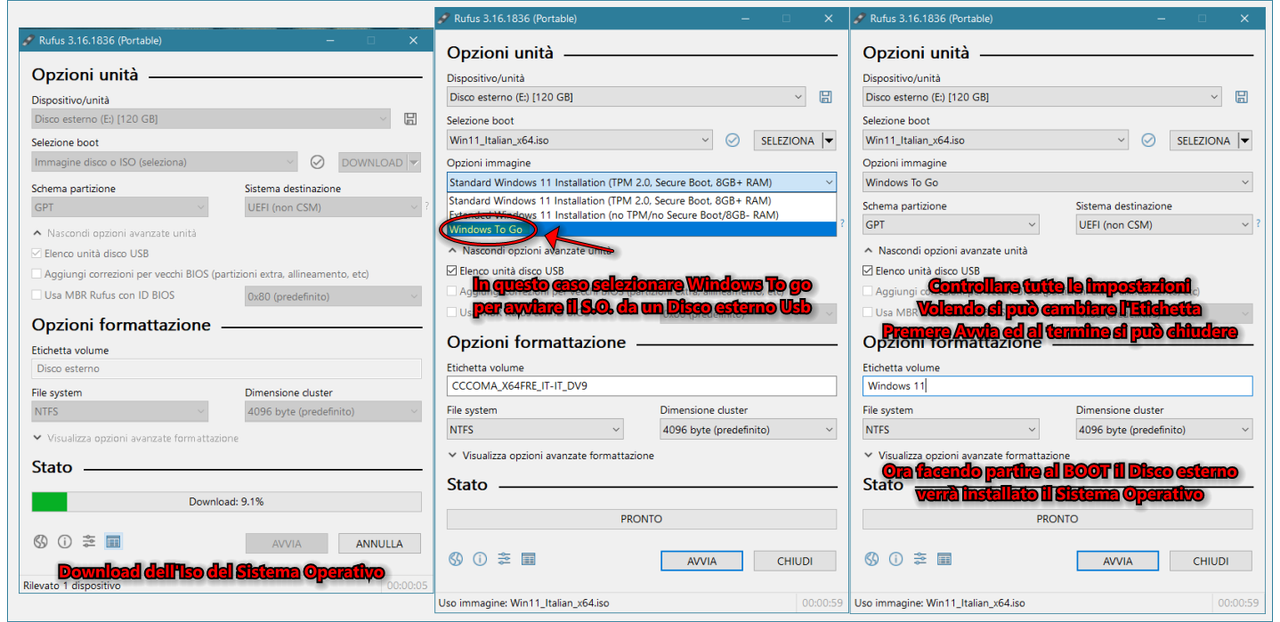Click the checksum checkmark icon in middle Rufus window
This screenshot has height=622, width=1280.
point(732,140)
